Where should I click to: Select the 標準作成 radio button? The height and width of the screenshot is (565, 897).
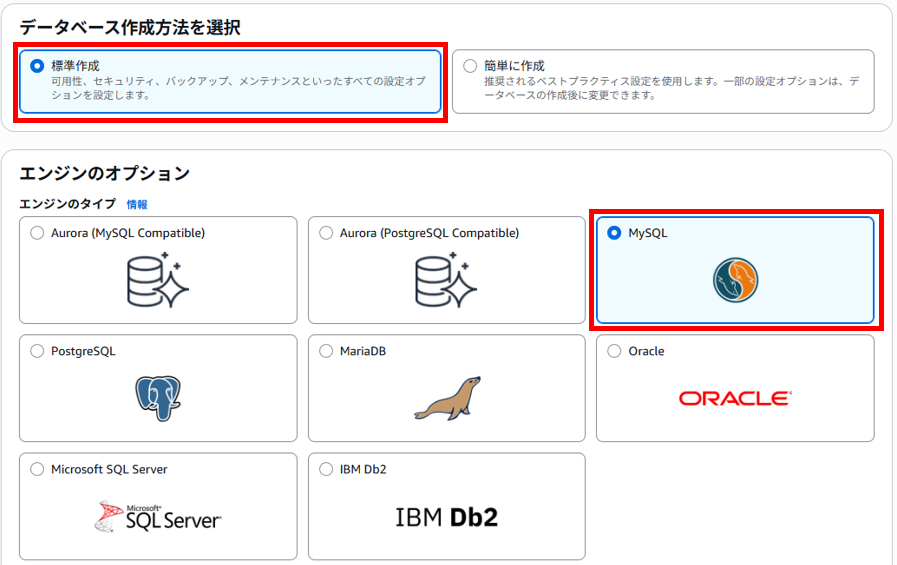click(37, 66)
